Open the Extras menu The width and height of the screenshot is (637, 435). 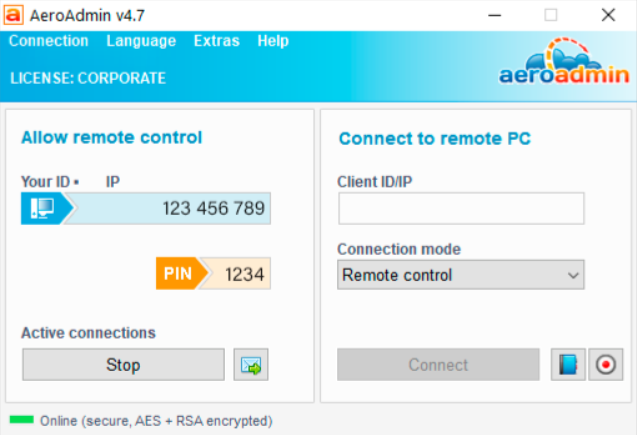216,41
